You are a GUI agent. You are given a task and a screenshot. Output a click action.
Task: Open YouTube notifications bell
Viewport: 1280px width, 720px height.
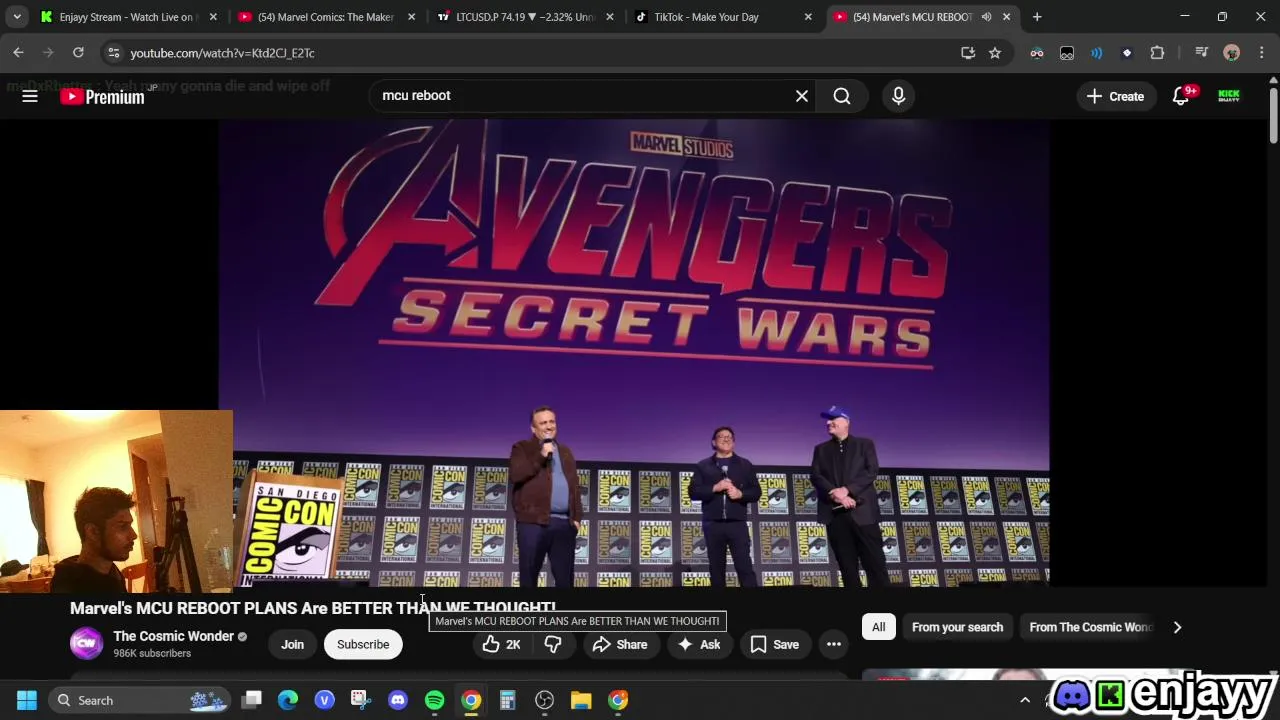pos(1181,96)
